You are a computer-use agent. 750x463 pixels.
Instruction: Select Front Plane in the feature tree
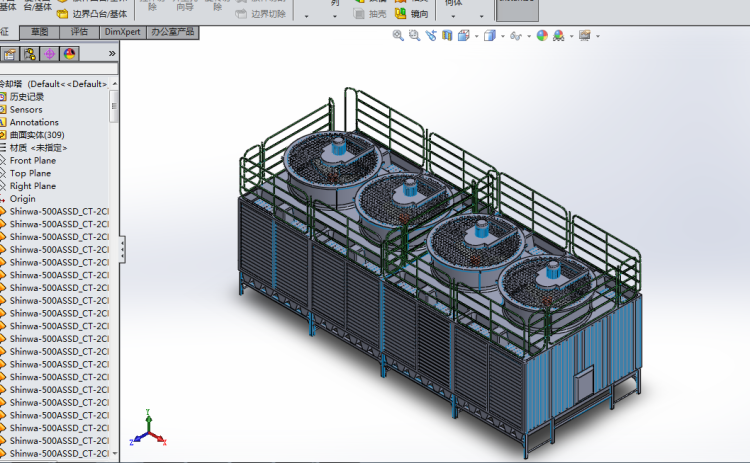click(x=33, y=160)
